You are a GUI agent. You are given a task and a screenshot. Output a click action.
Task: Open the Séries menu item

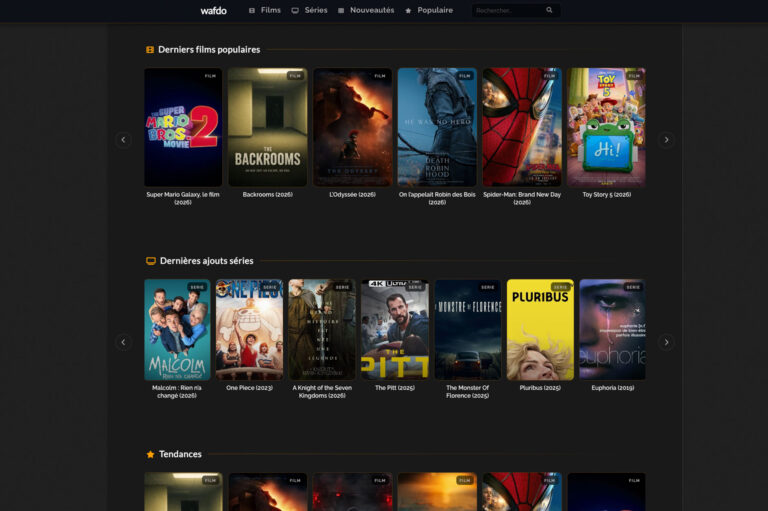coord(316,10)
